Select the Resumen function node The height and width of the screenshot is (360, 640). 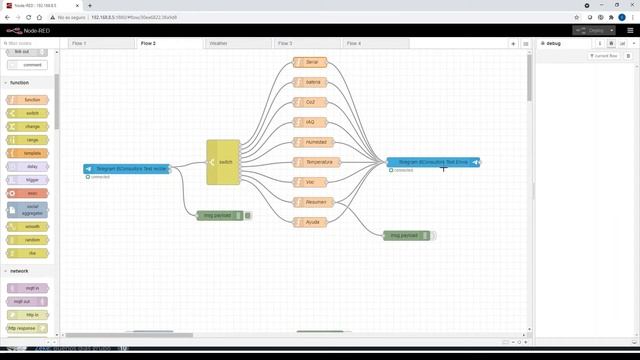click(x=313, y=202)
